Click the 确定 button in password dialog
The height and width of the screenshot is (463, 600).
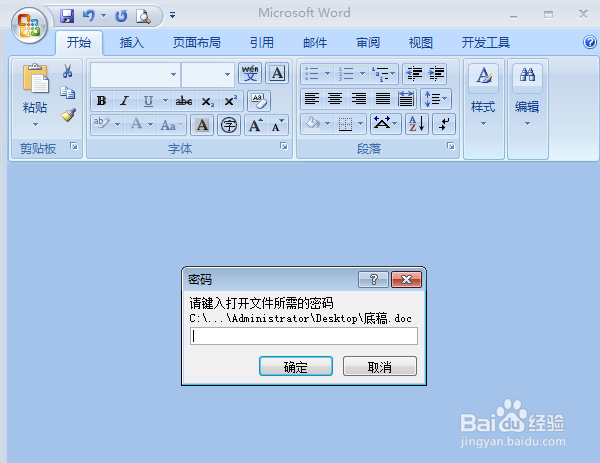(296, 366)
